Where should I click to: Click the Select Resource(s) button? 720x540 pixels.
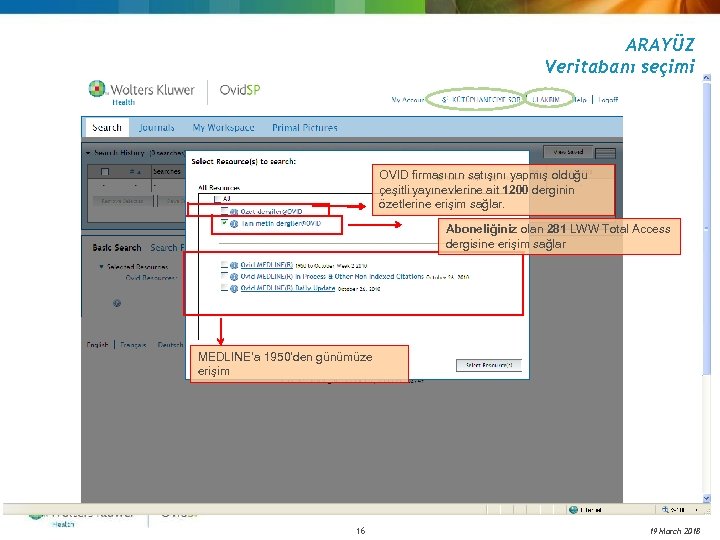pos(489,365)
